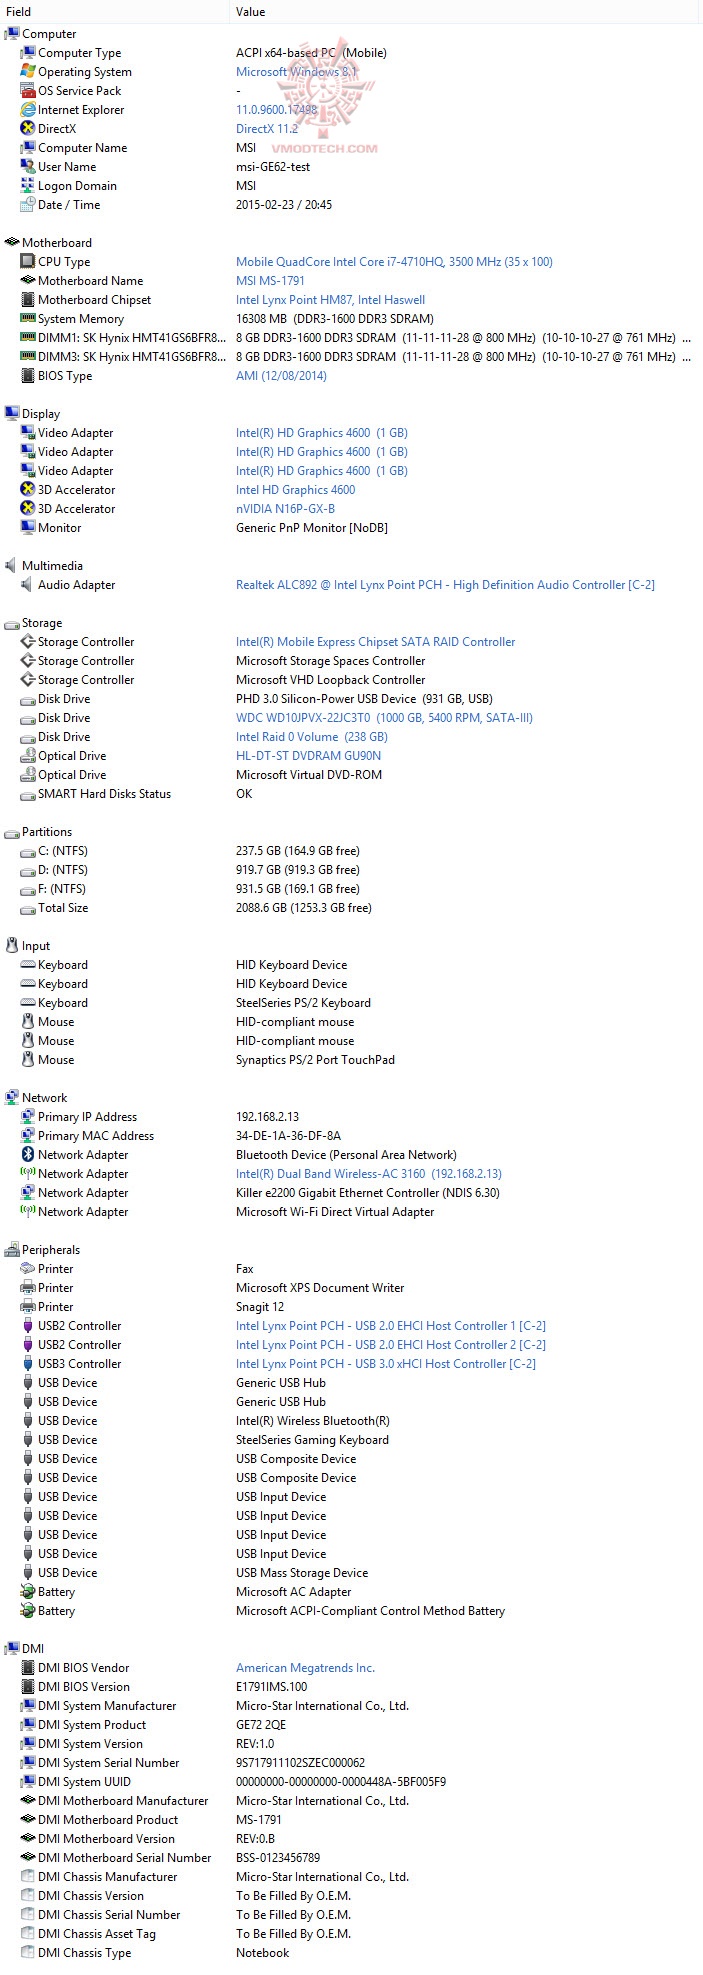Click the DirectX row icon

pyautogui.click(x=28, y=129)
